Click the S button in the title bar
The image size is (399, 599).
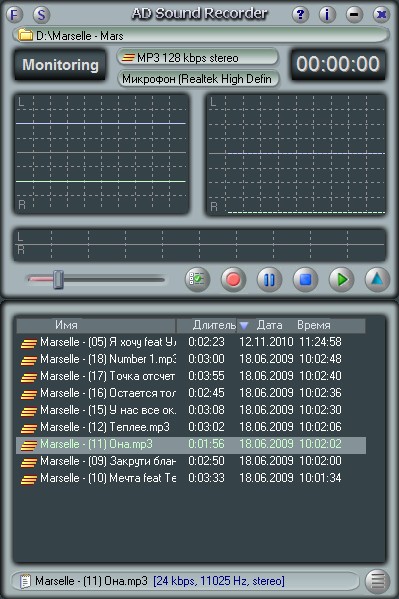point(41,15)
